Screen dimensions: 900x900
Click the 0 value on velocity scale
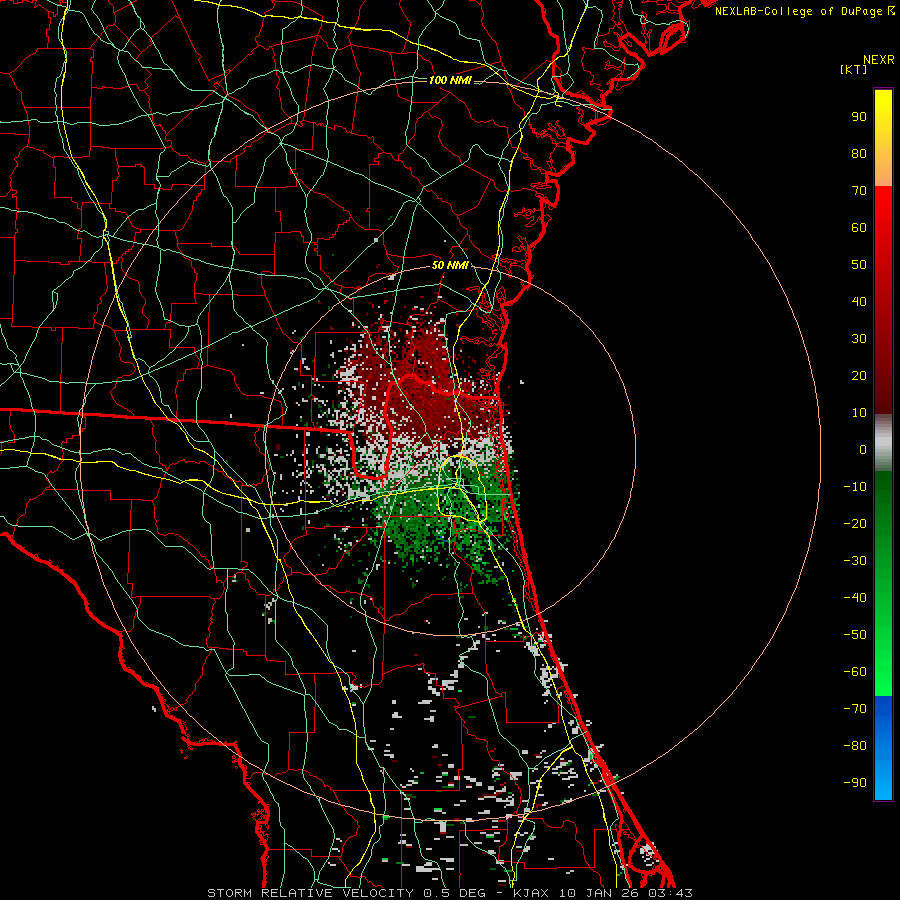pos(863,449)
